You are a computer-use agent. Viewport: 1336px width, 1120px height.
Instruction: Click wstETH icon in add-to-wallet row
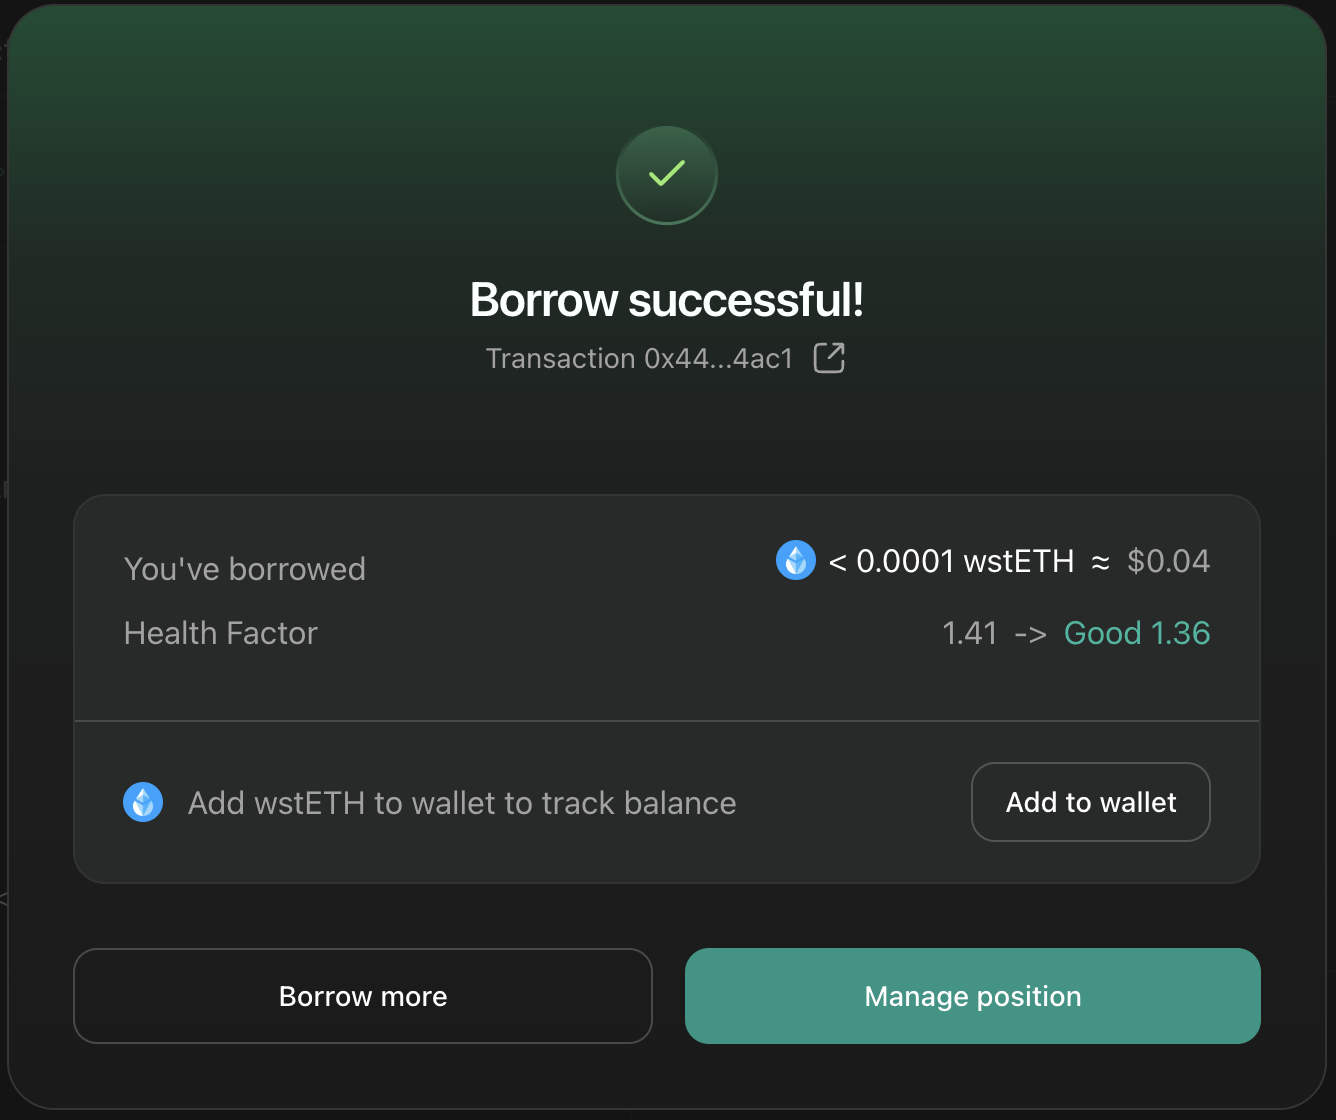coord(143,802)
